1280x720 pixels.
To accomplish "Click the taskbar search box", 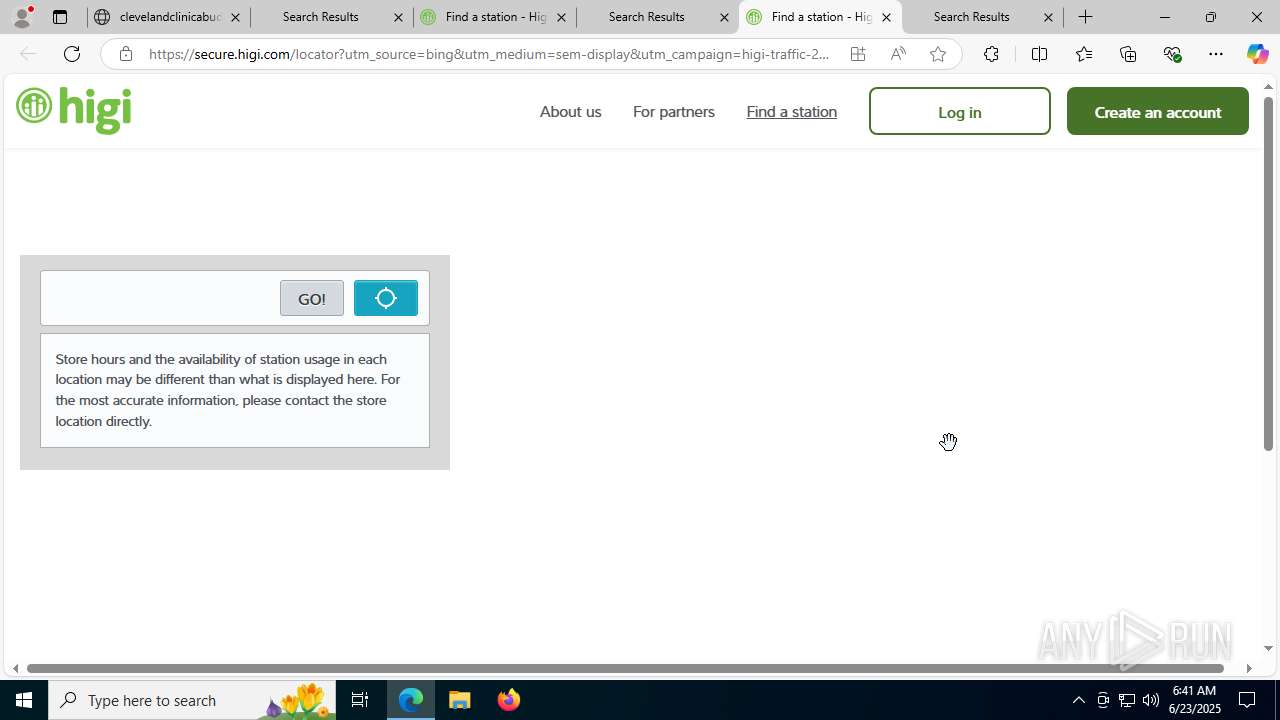I will [192, 700].
